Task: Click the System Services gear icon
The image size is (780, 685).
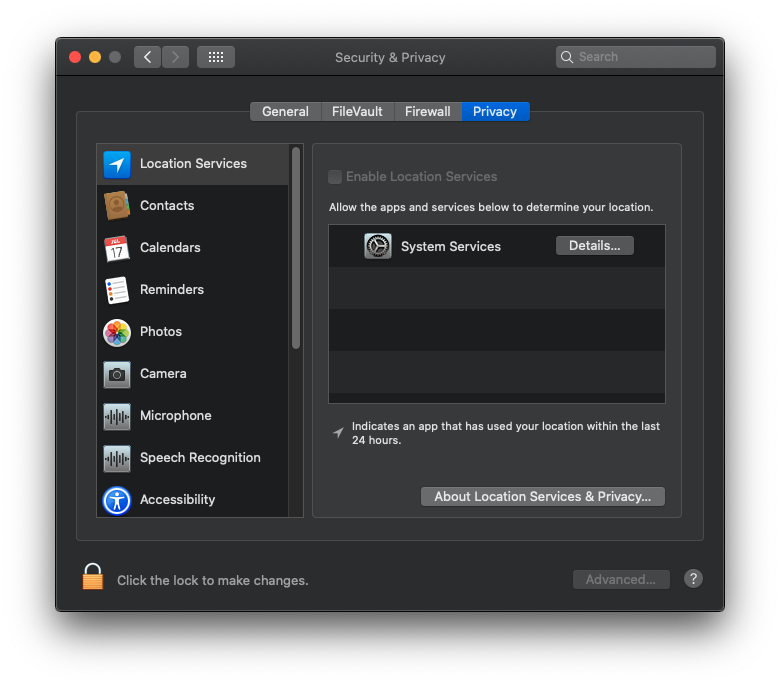Action: tap(378, 246)
